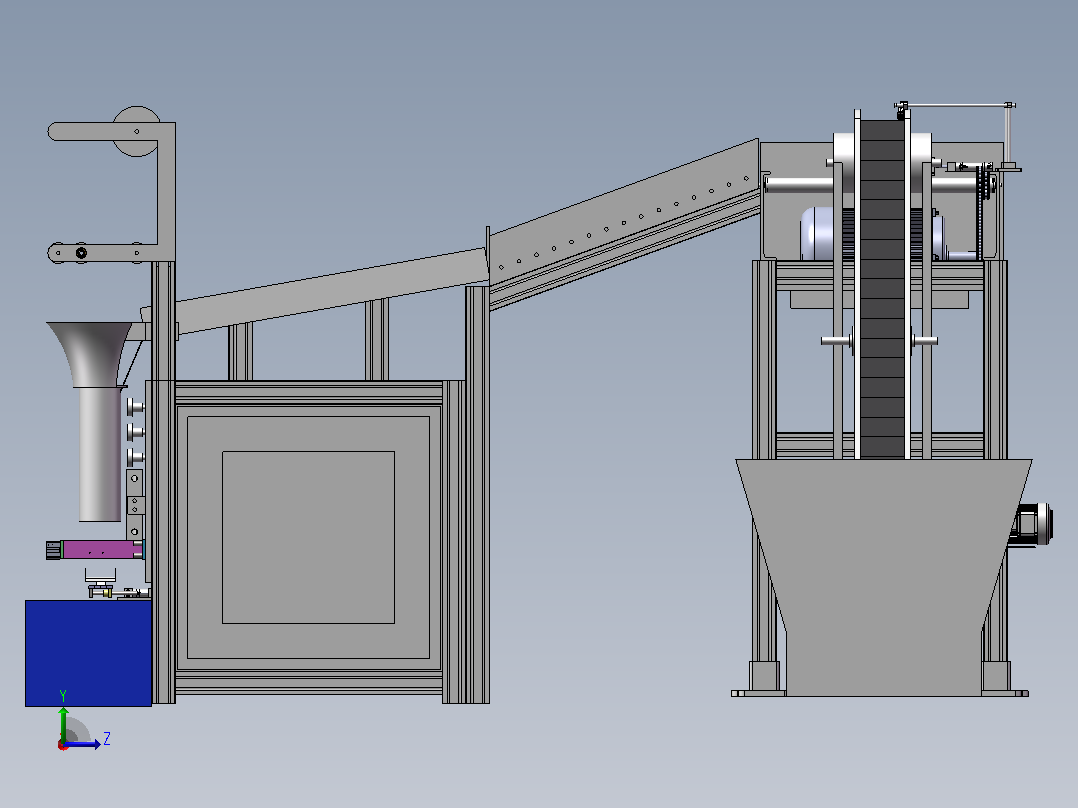Image resolution: width=1078 pixels, height=808 pixels.
Task: Select the blue box at the machine base
Action: [89, 653]
